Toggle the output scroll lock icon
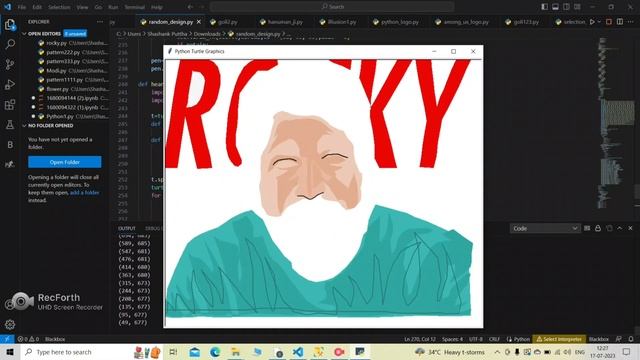The height and width of the screenshot is (360, 640). click(598, 228)
